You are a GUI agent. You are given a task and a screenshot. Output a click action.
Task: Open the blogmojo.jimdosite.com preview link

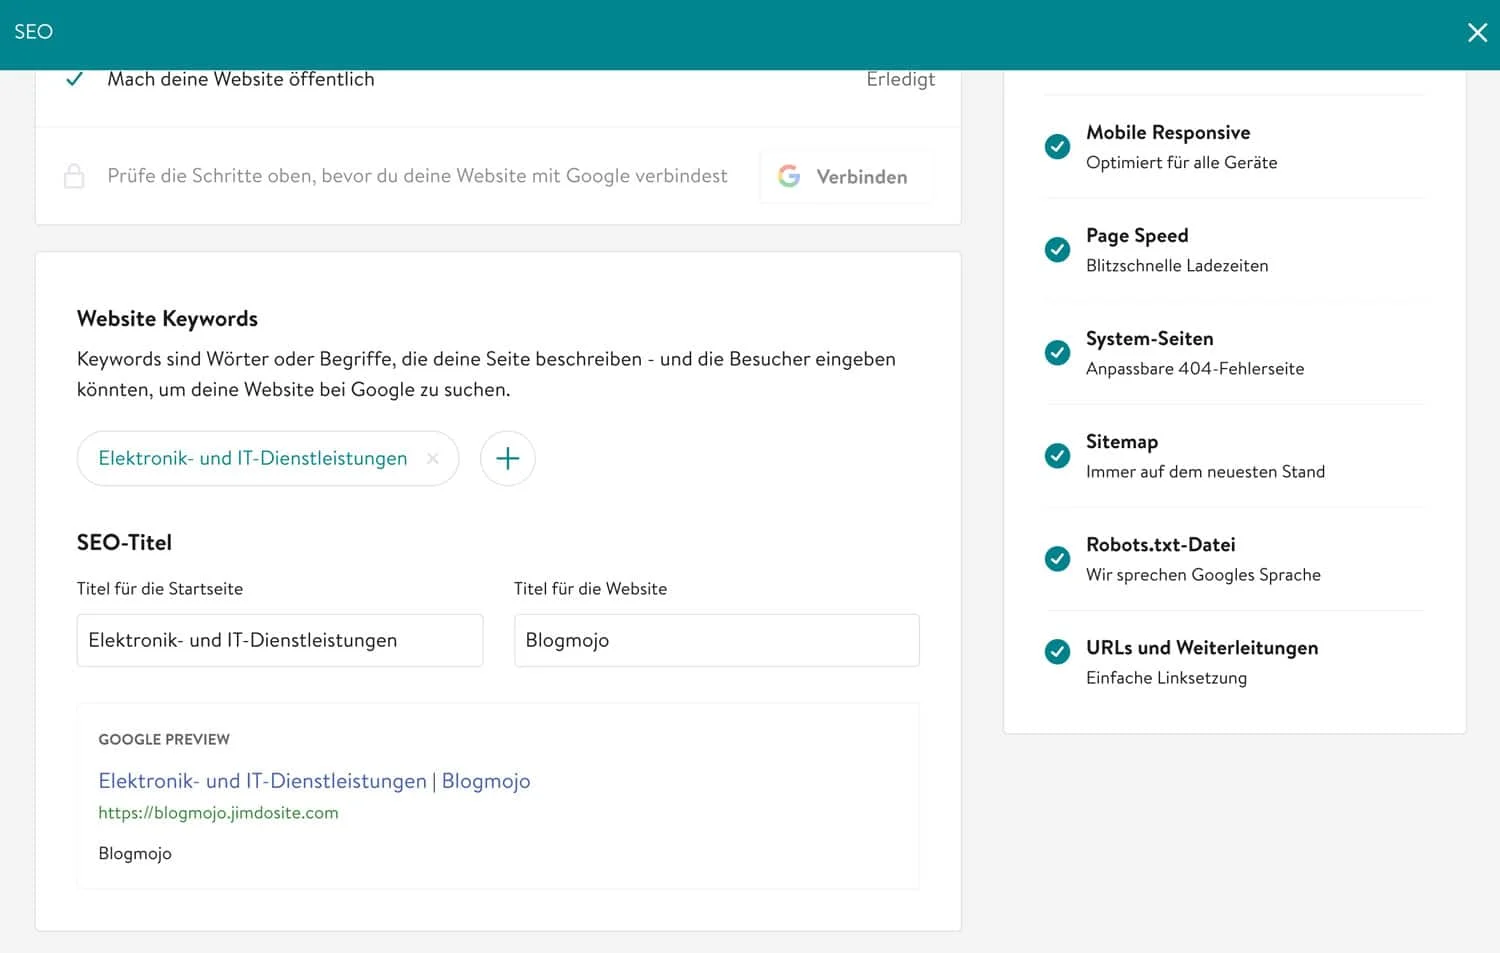[x=218, y=812]
